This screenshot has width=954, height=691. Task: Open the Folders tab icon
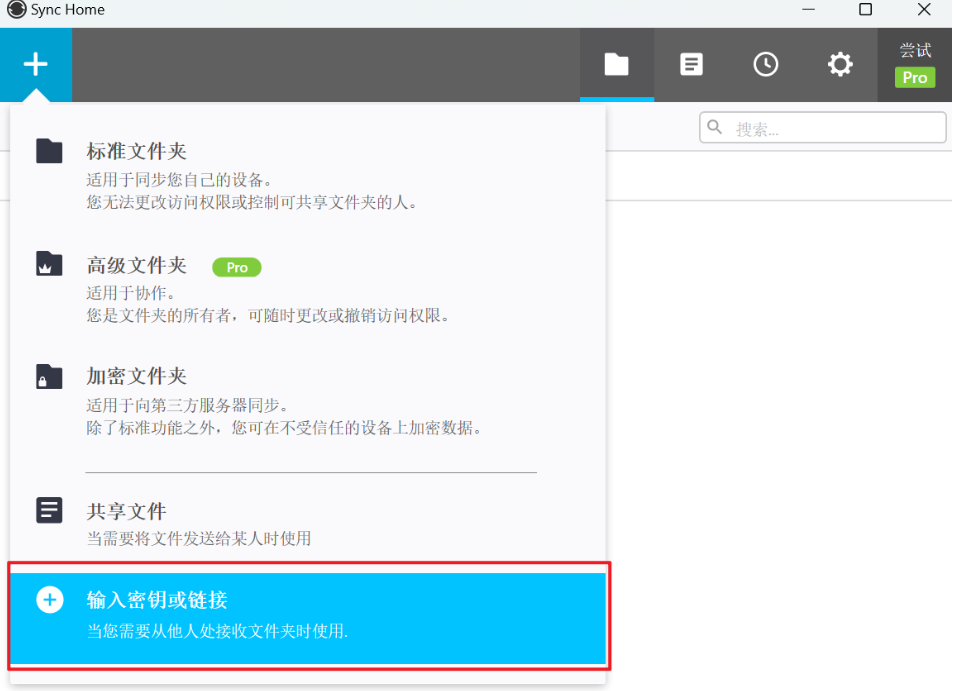(x=616, y=64)
